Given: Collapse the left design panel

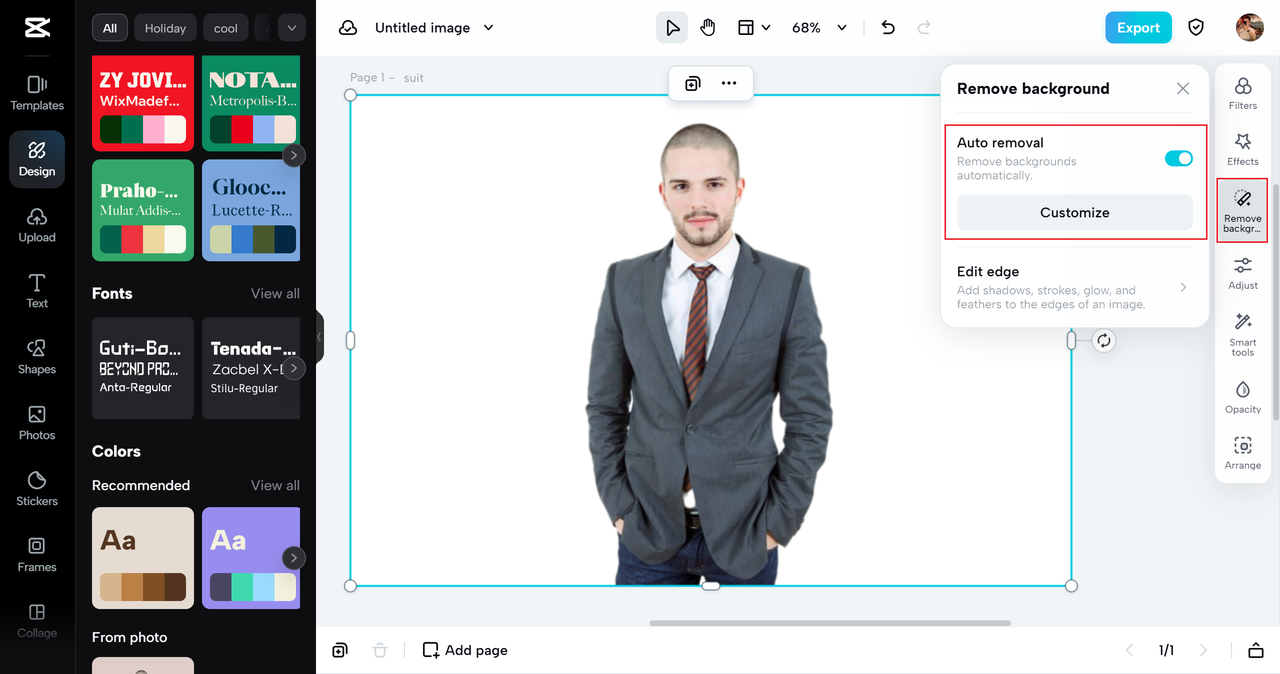Looking at the screenshot, I should 319,337.
